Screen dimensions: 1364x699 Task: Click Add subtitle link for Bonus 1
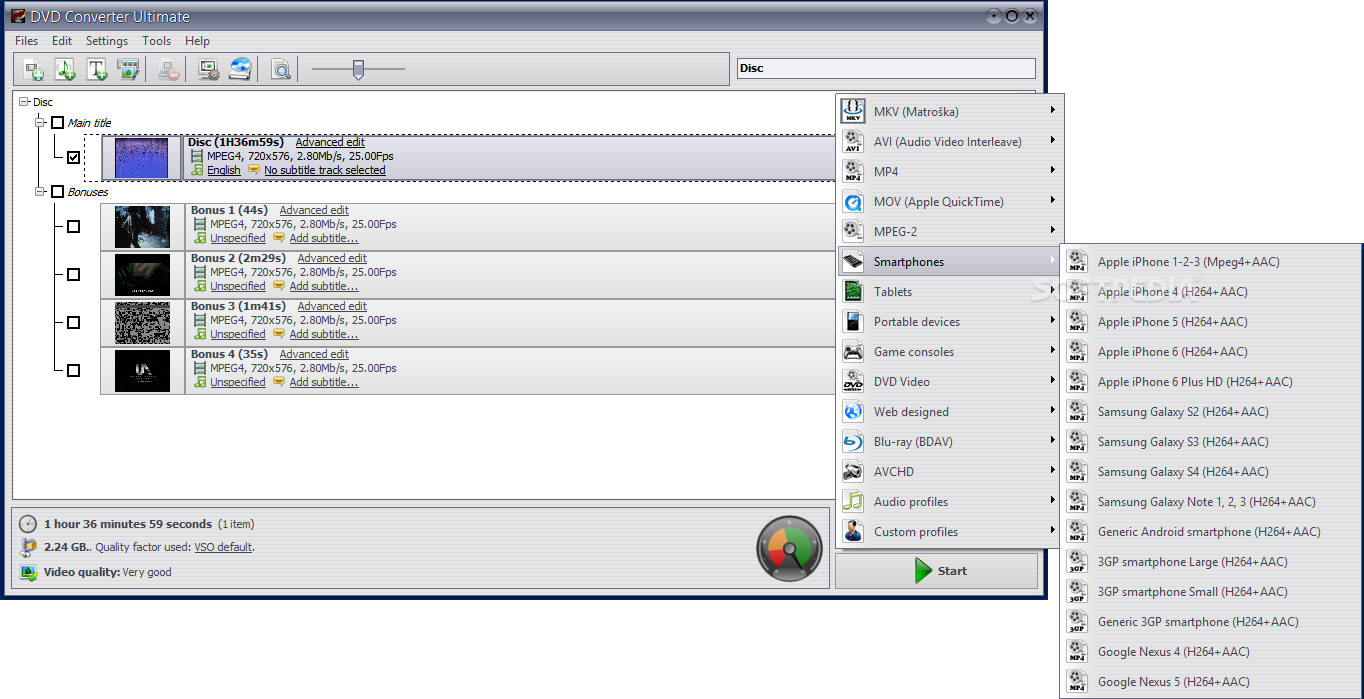coord(324,238)
